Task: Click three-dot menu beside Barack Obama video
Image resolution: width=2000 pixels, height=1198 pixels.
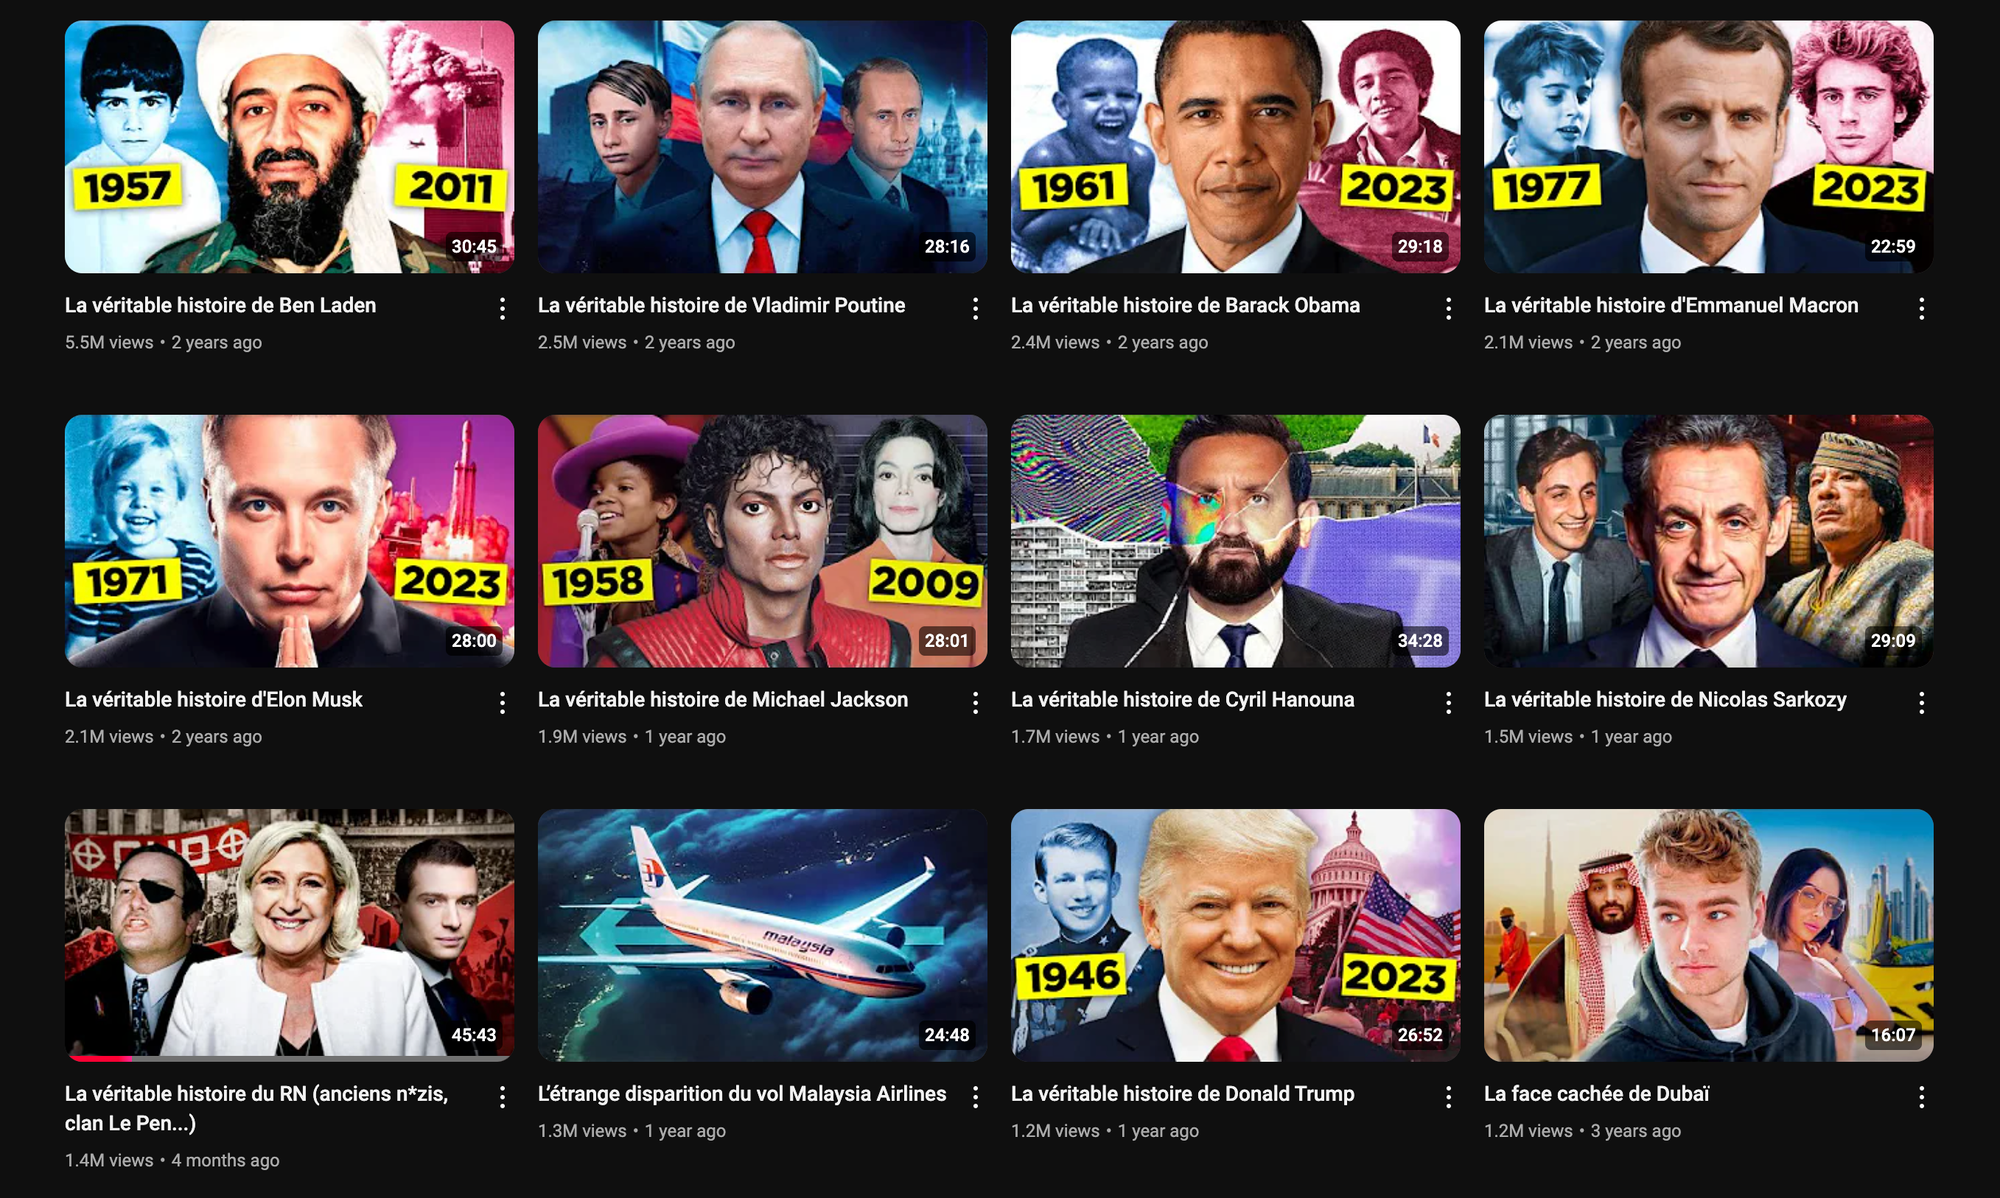Action: point(1448,308)
